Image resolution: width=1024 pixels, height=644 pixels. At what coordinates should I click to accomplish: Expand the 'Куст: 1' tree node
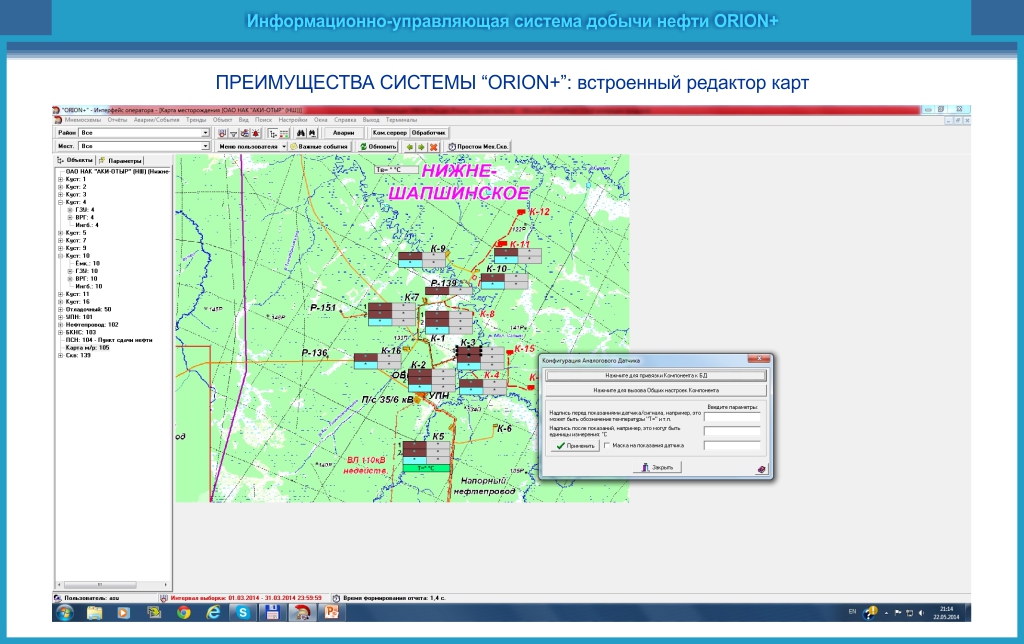point(61,179)
